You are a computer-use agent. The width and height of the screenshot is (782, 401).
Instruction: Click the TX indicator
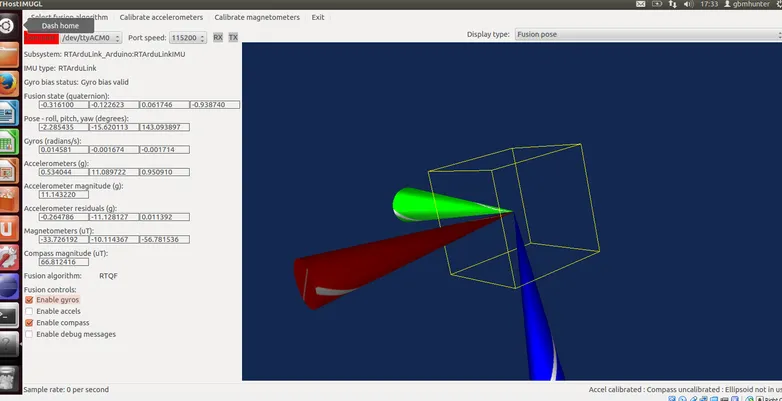233,37
